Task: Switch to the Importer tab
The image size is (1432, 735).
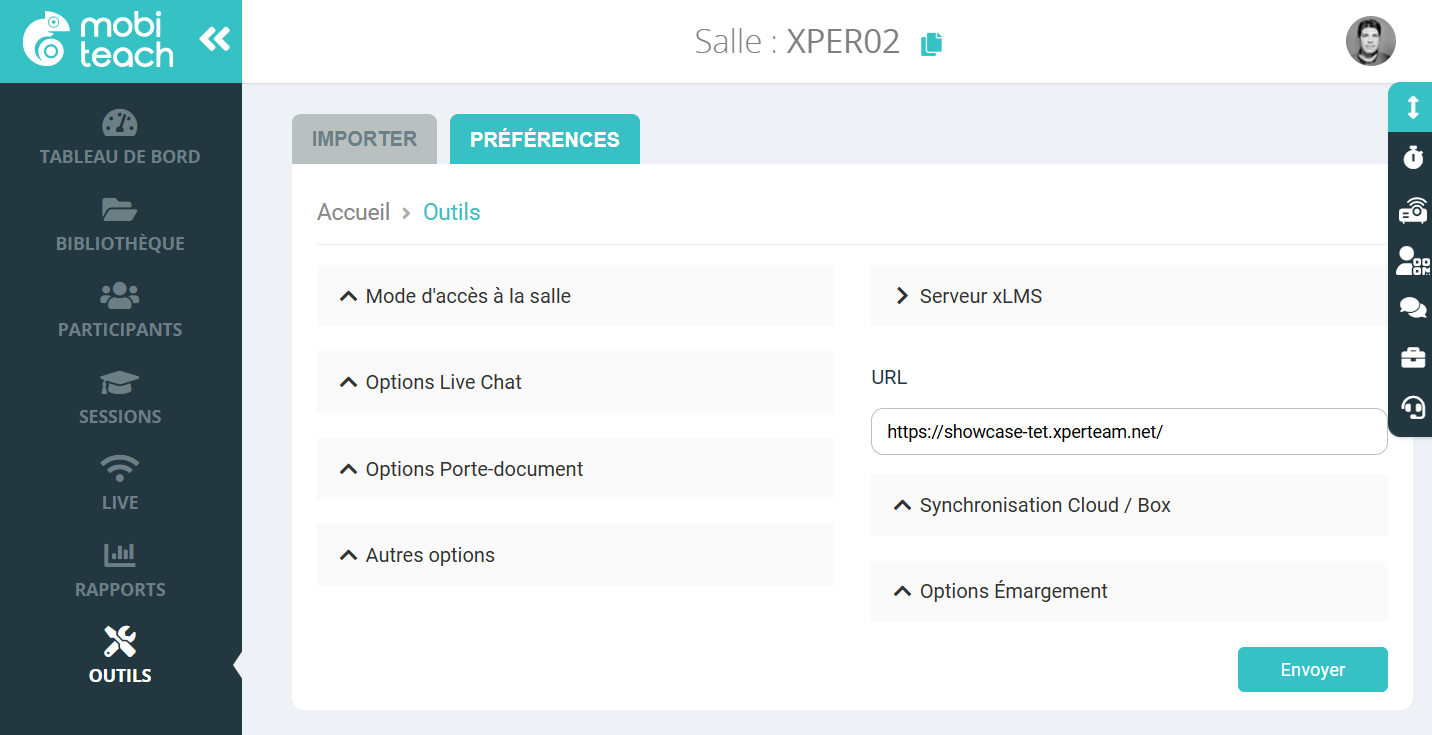Action: (x=364, y=139)
